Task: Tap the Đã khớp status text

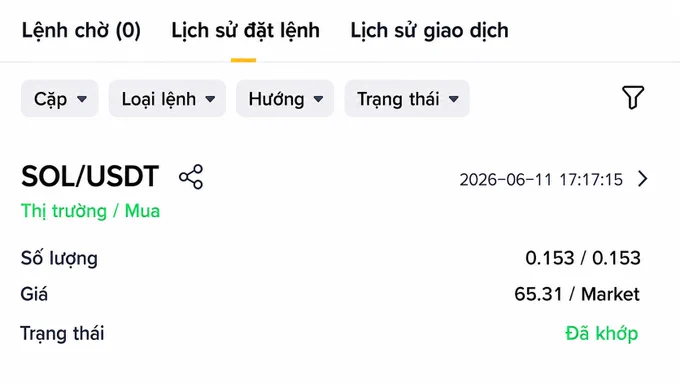Action: (602, 334)
